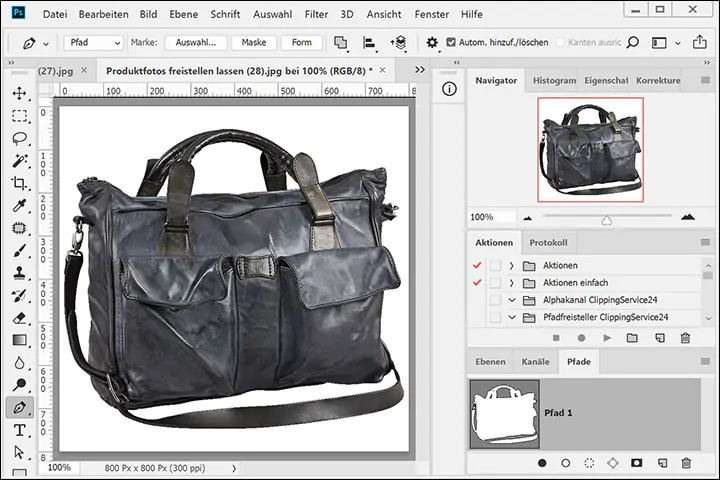Screen dimensions: 720x480
Task: Pick the Crop tool
Action: click(19, 183)
